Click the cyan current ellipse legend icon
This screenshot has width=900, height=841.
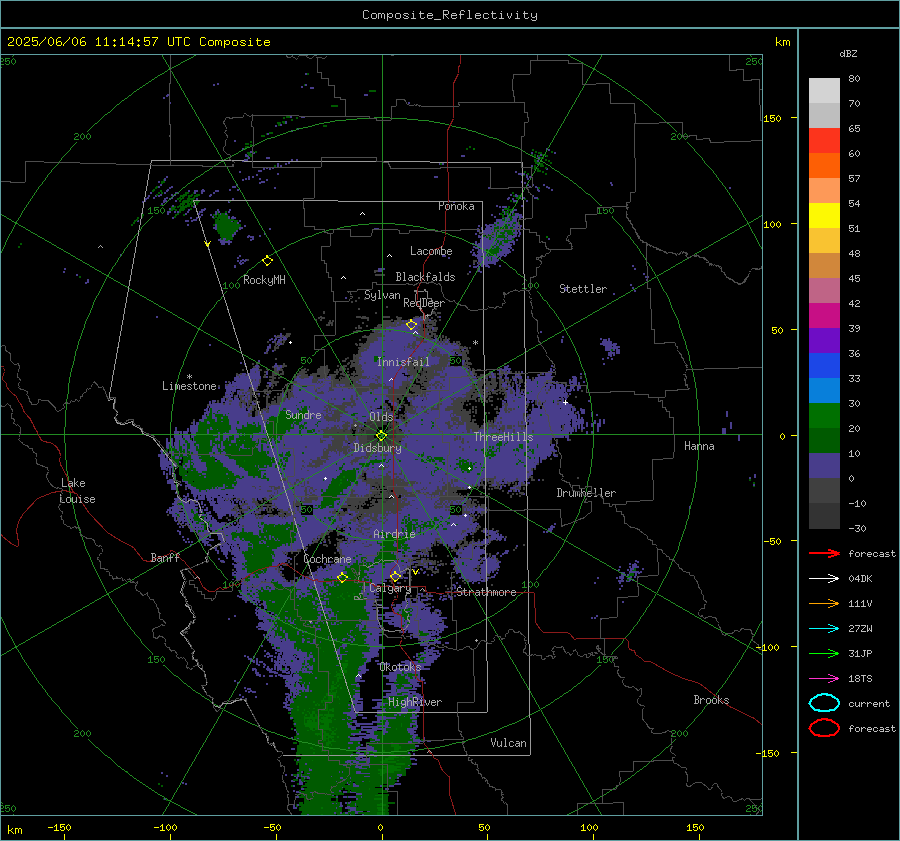tap(824, 703)
